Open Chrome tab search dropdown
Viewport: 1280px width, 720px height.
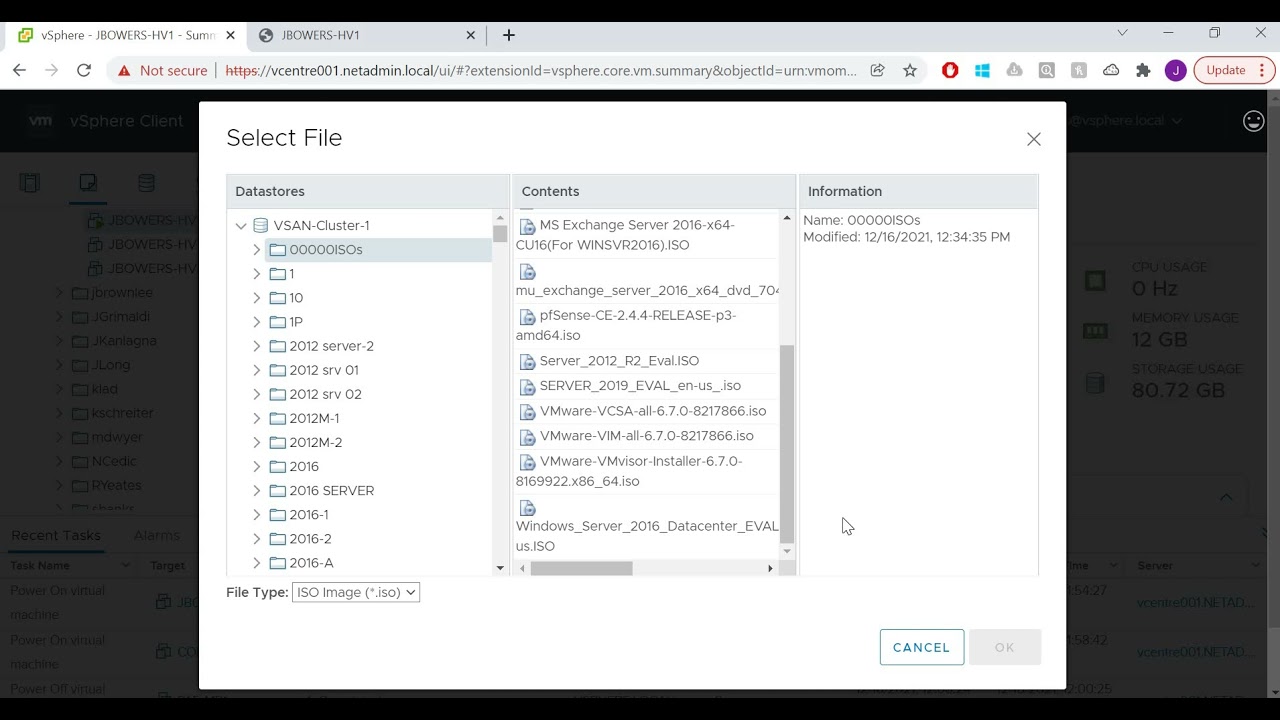1122,33
